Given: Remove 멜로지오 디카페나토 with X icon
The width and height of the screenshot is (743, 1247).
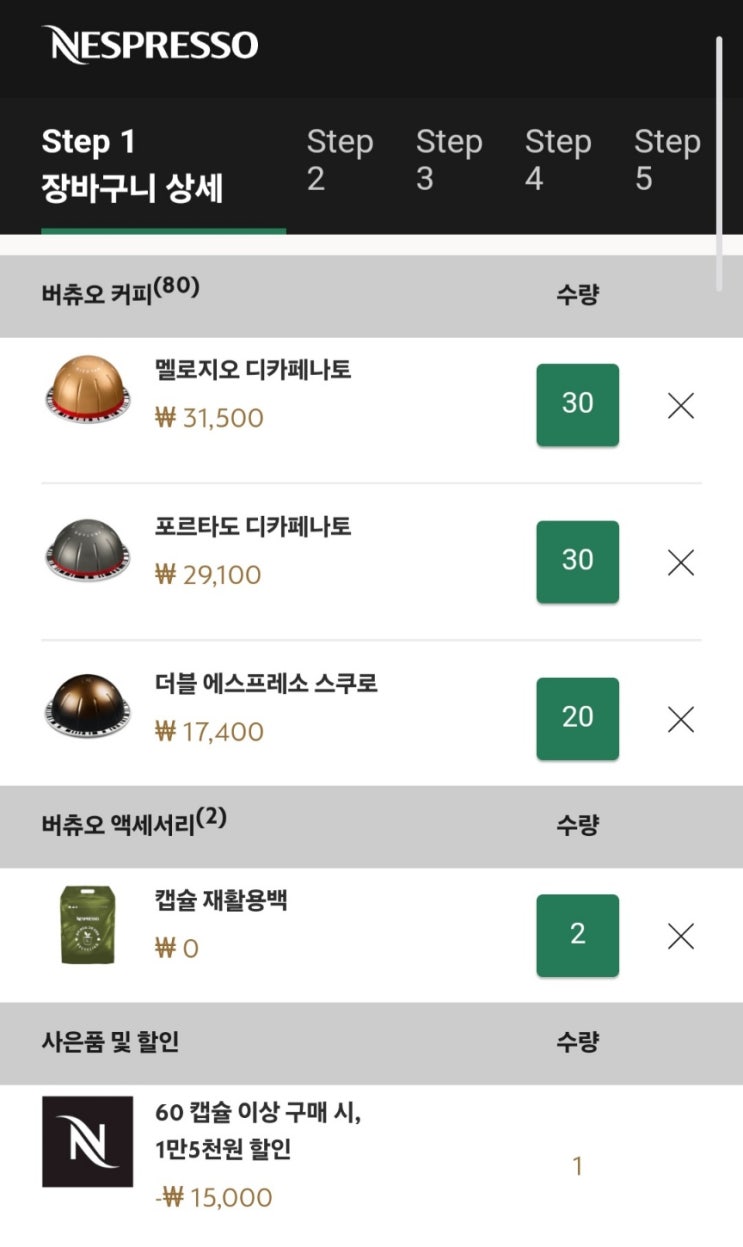Looking at the screenshot, I should pos(680,406).
